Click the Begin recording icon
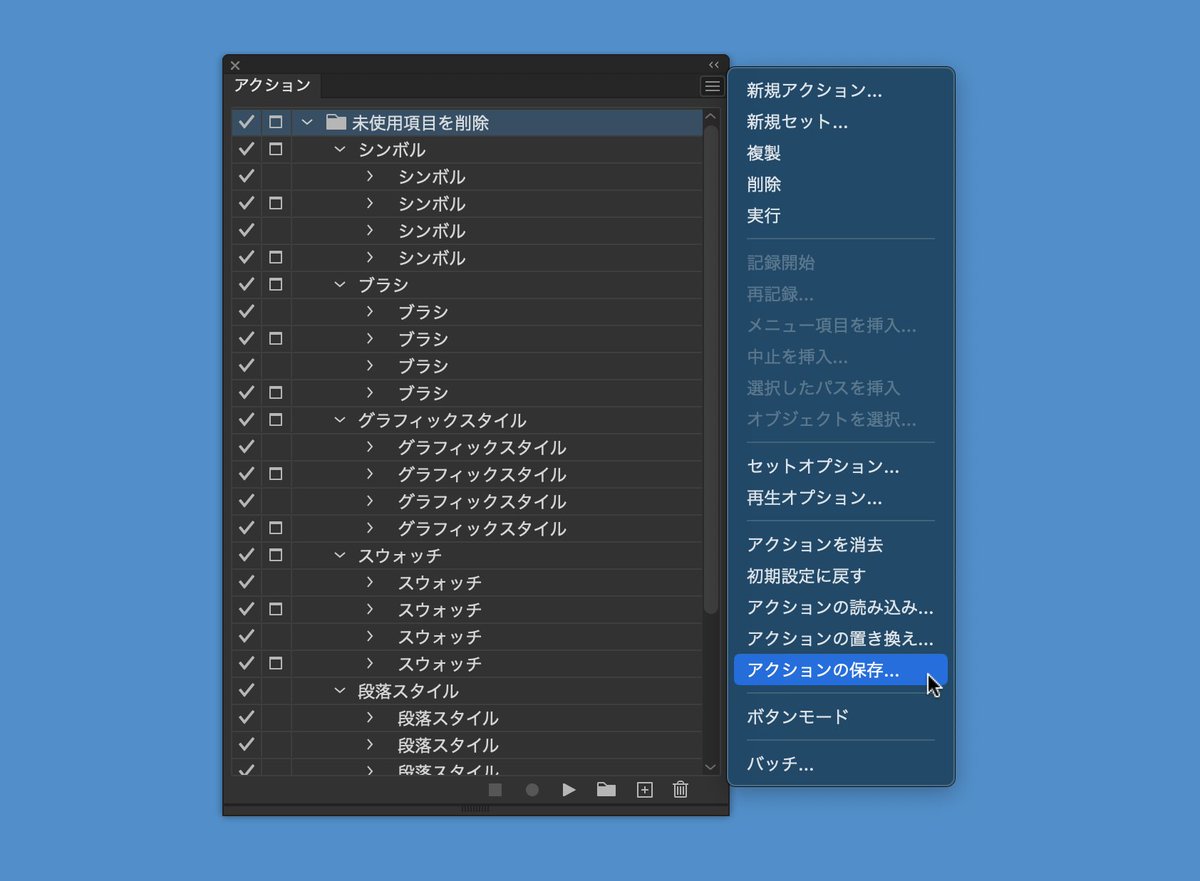The width and height of the screenshot is (1200, 881). coord(531,790)
